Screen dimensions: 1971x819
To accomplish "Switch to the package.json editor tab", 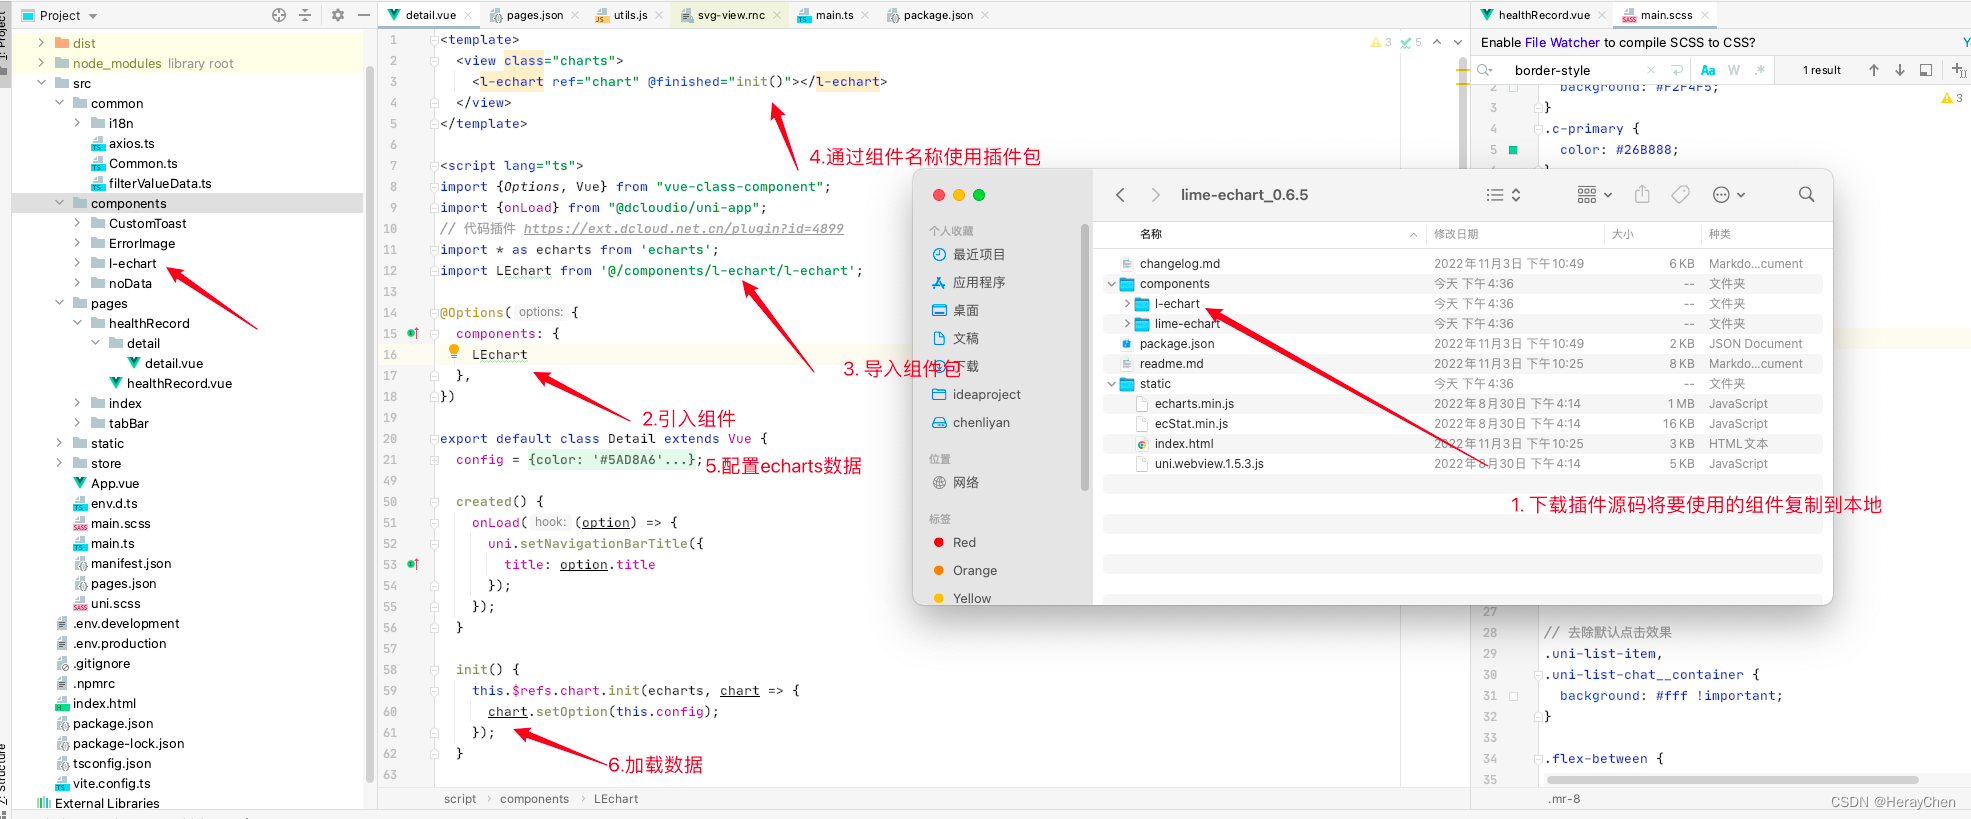I will (x=938, y=15).
